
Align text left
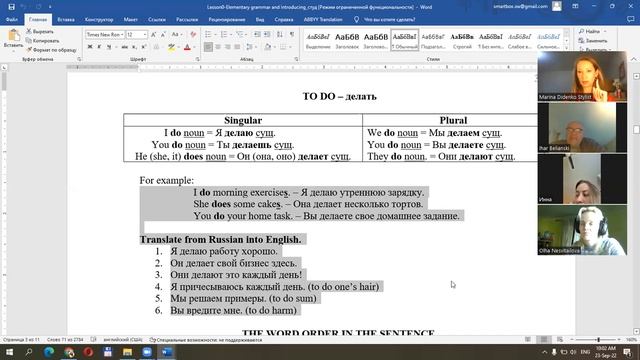208,47
